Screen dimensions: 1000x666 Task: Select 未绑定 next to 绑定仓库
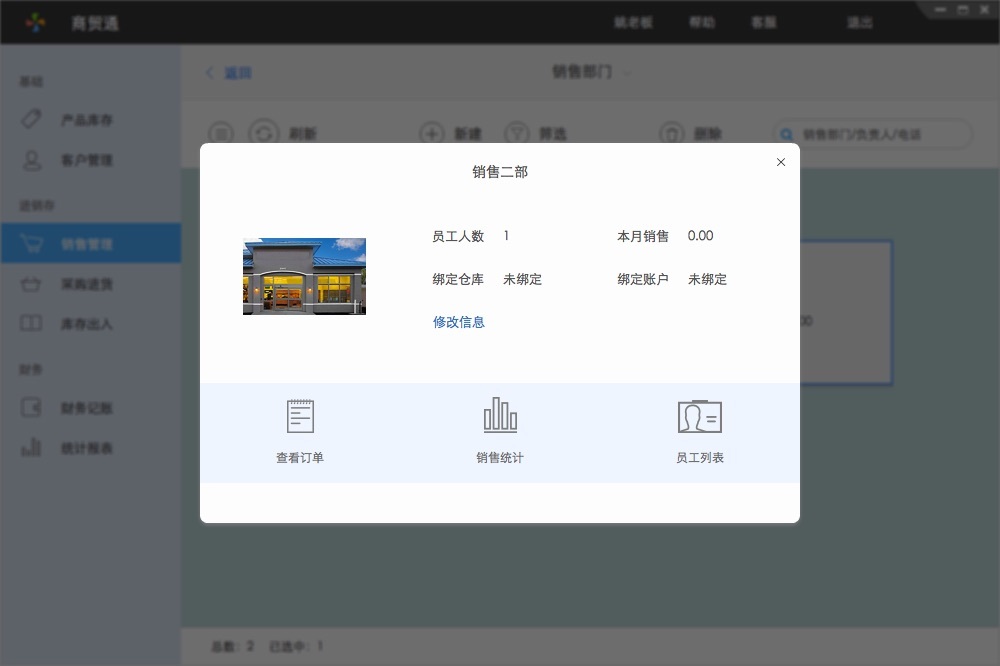pyautogui.click(x=522, y=279)
